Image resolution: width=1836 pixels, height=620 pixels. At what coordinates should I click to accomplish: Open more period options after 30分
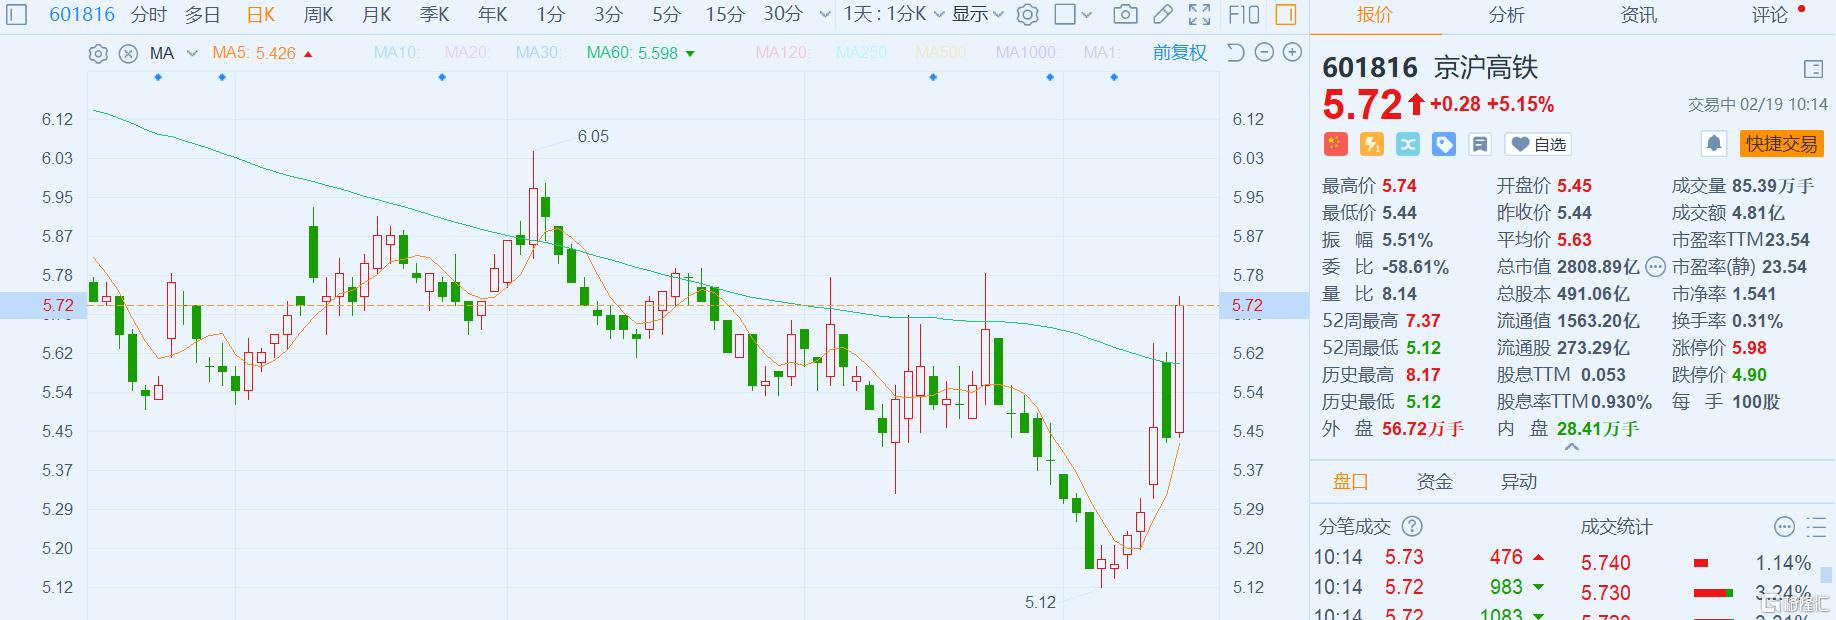(x=825, y=15)
